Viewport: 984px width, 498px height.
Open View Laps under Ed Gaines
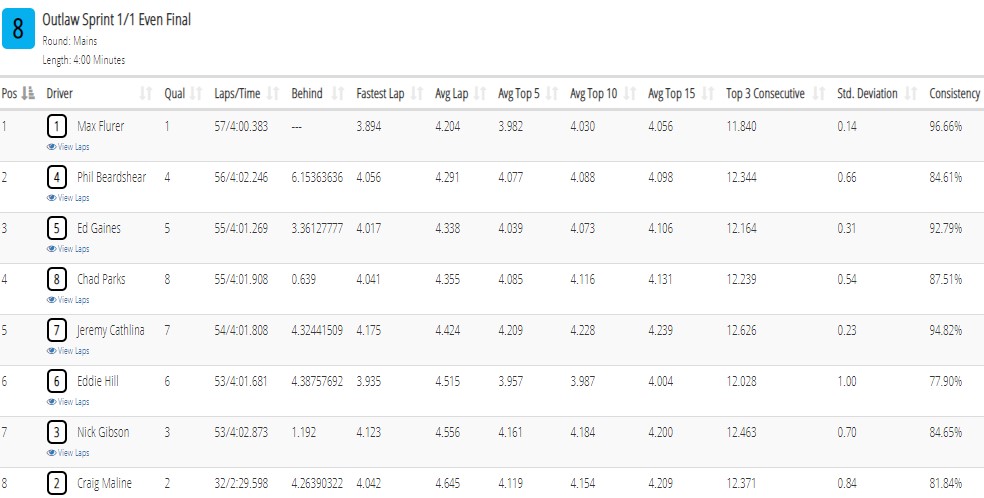click(x=68, y=249)
